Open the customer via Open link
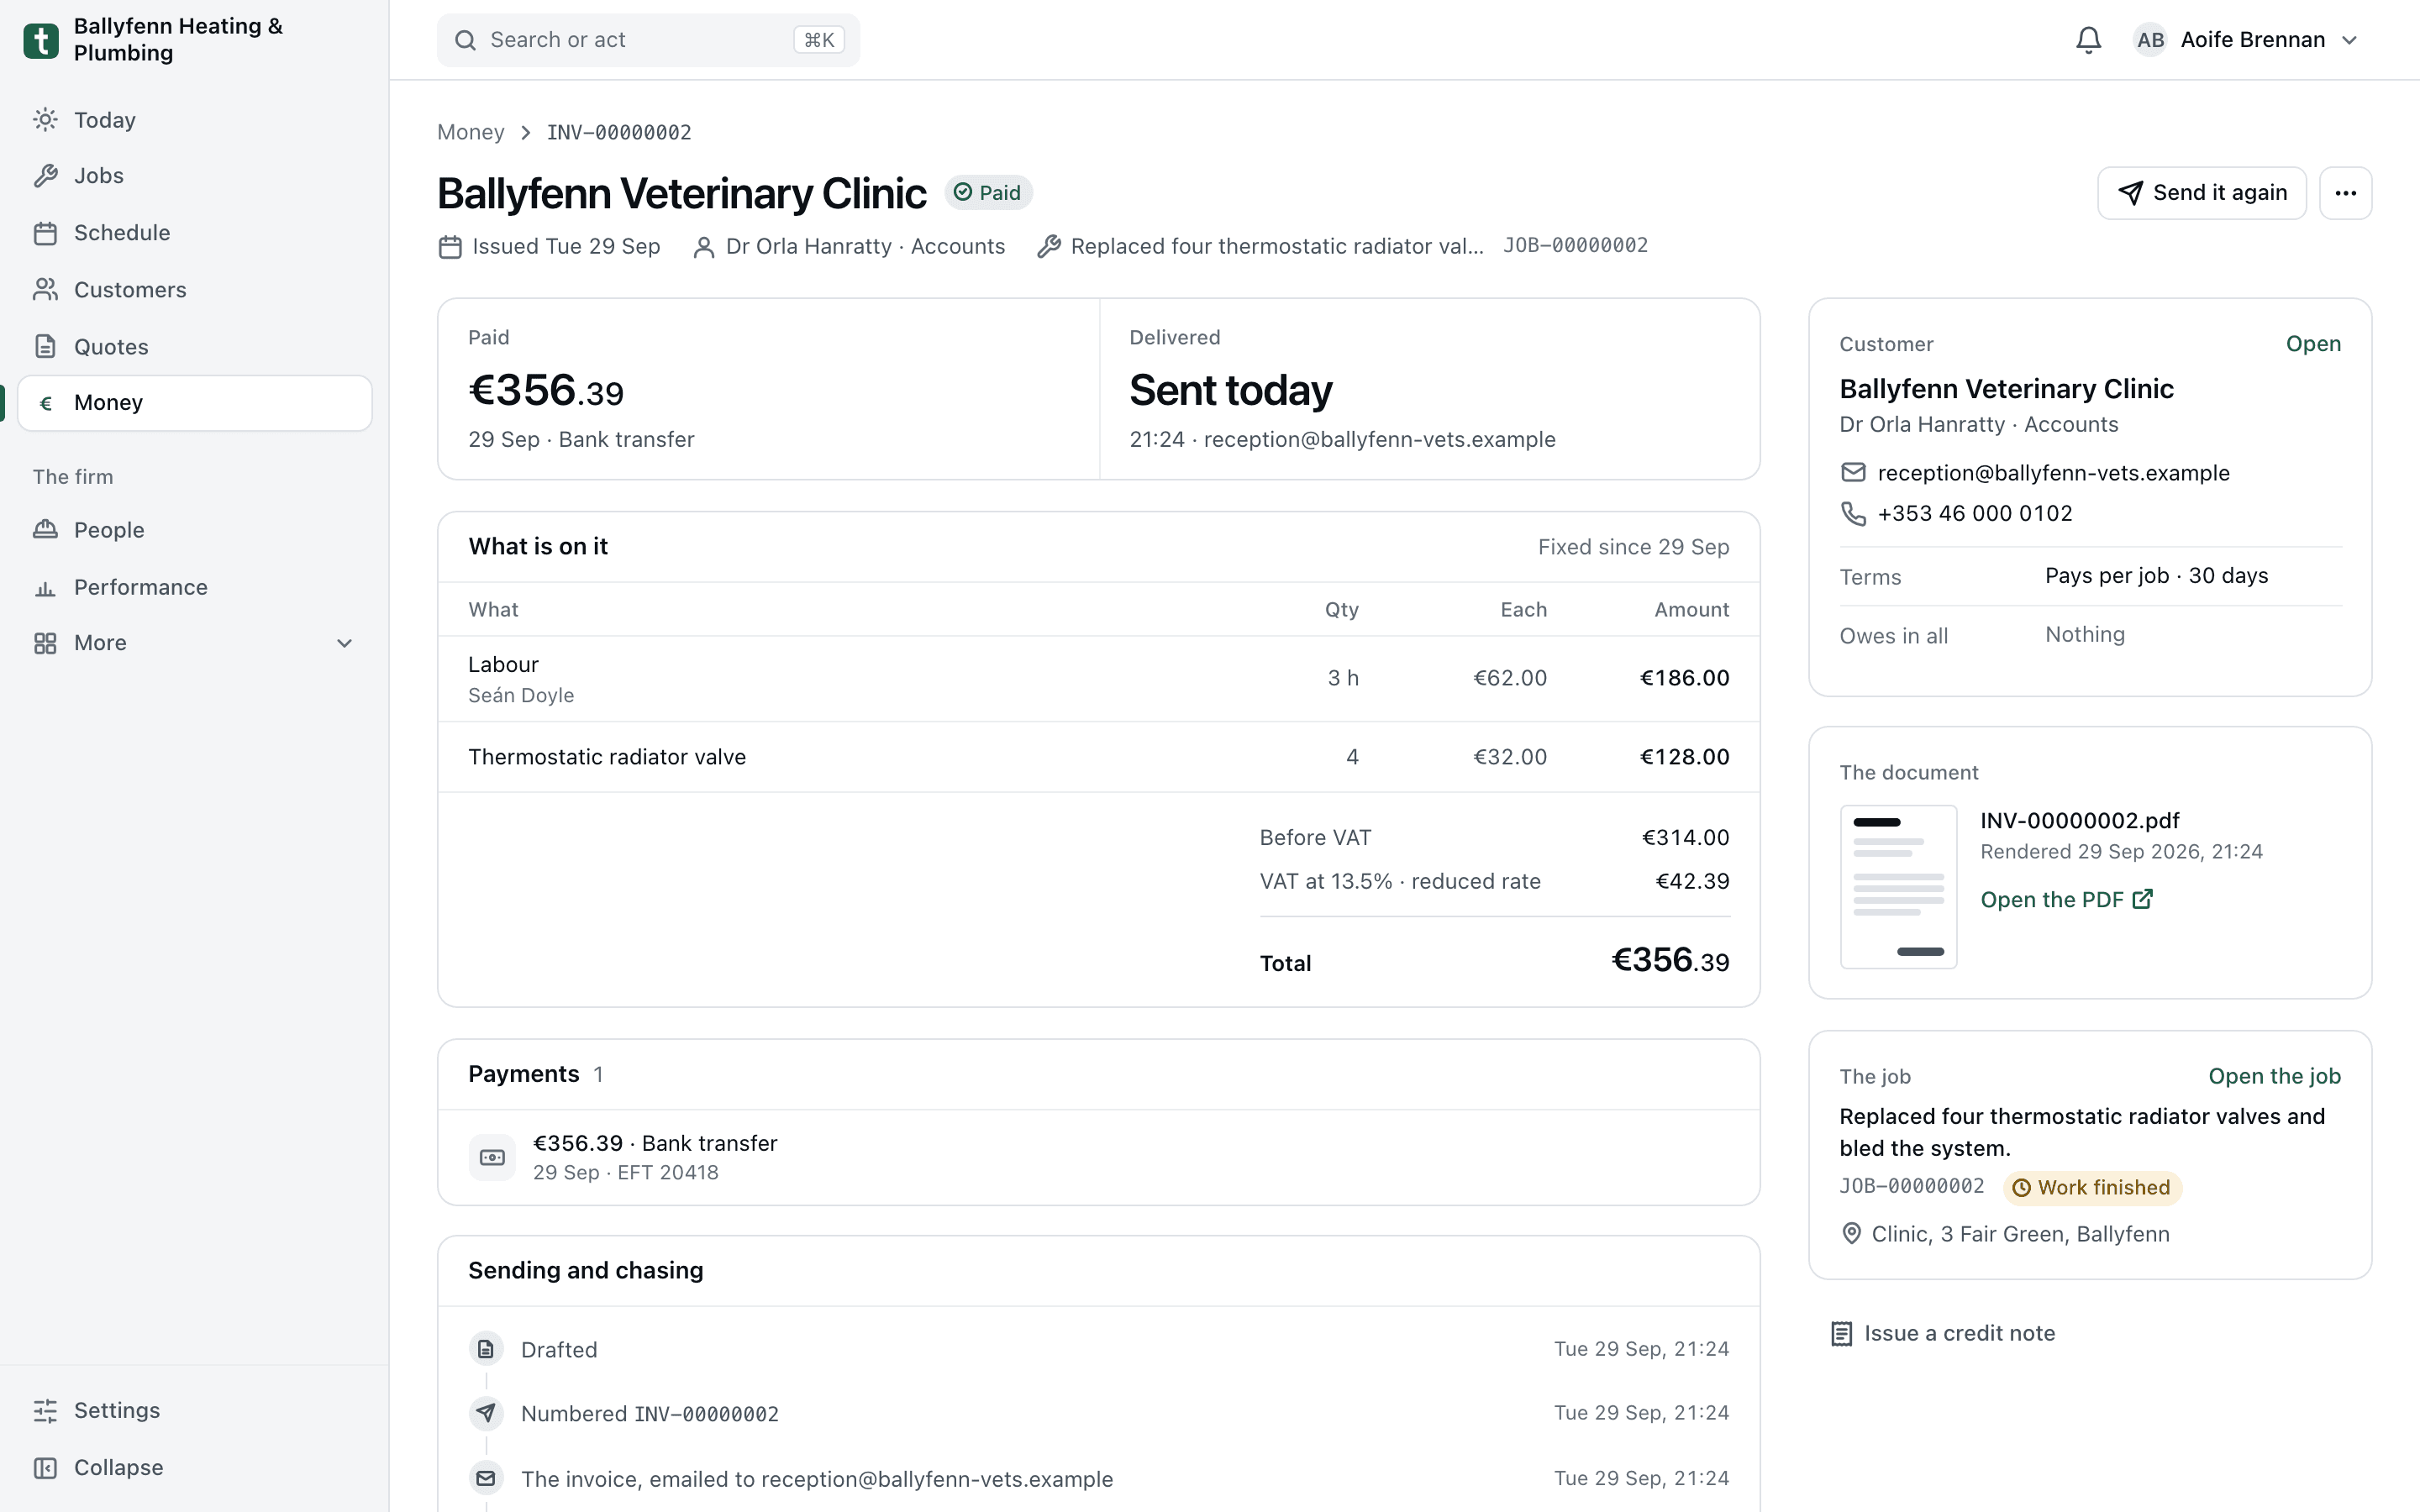 pos(2313,344)
